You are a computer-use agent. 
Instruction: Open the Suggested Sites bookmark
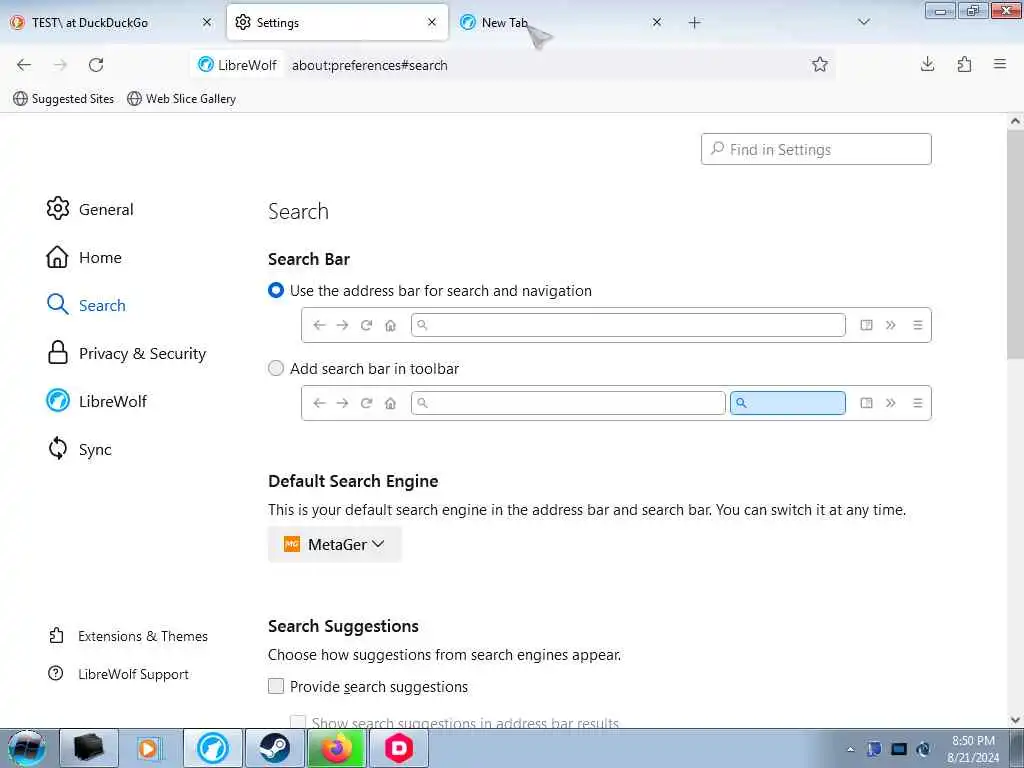(64, 99)
